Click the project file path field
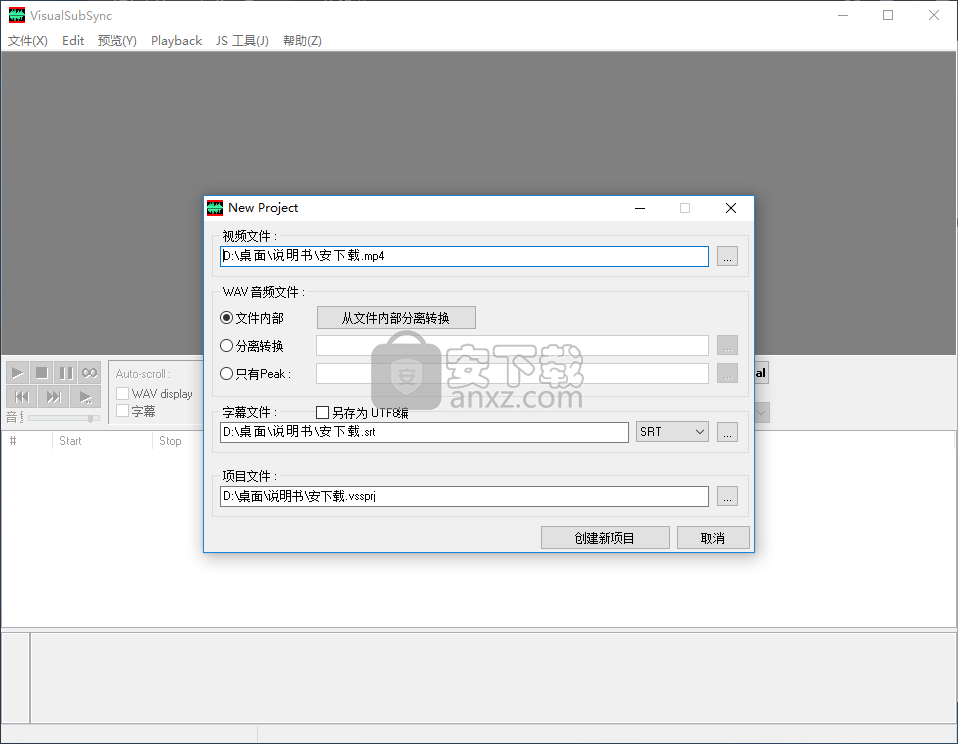958x744 pixels. point(464,496)
